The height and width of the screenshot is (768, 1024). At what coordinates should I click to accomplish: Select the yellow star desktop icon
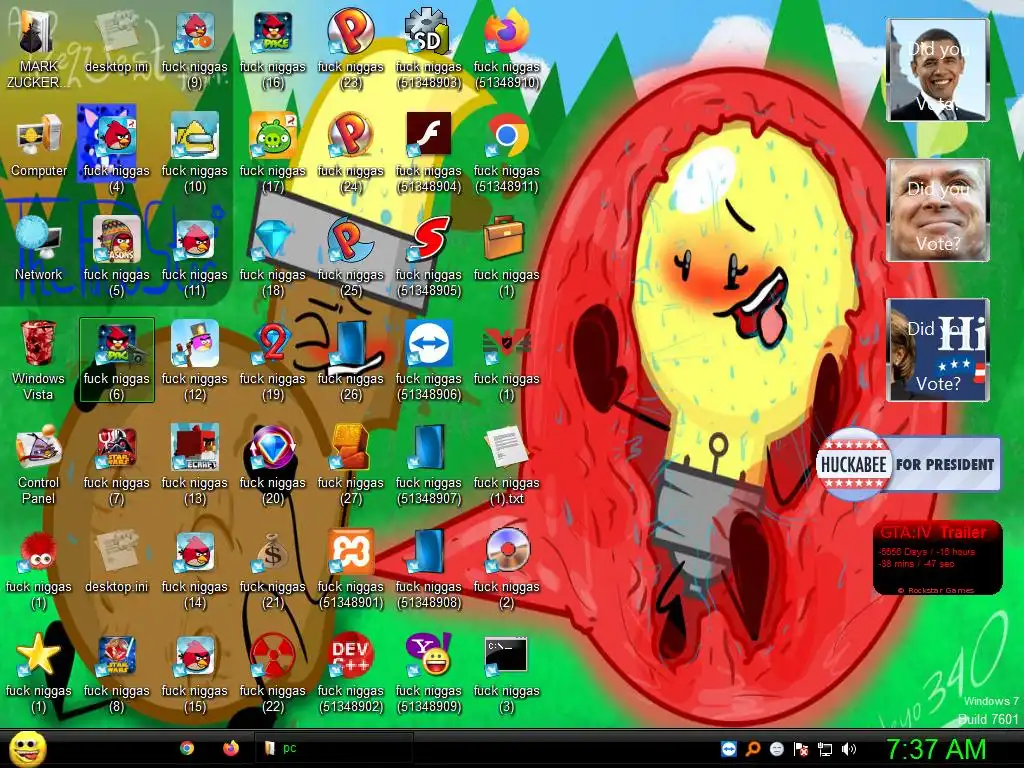(x=39, y=656)
